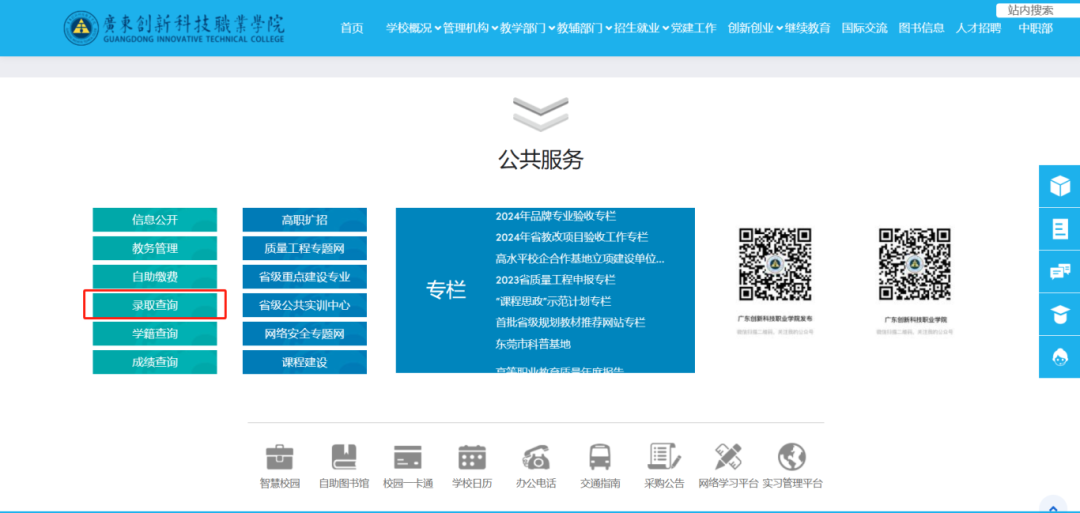Click the 质量工程专题网 button
The image size is (1080, 513).
304,248
